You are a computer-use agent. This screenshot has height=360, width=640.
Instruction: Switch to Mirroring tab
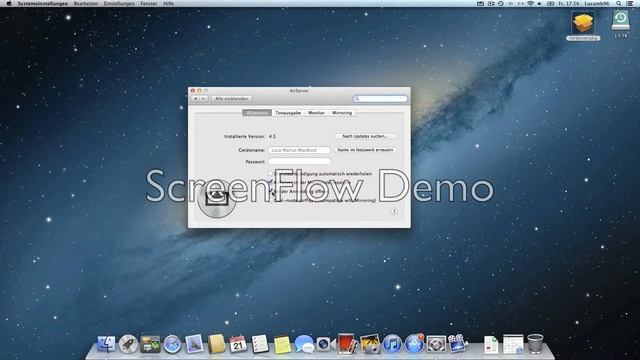pyautogui.click(x=342, y=113)
